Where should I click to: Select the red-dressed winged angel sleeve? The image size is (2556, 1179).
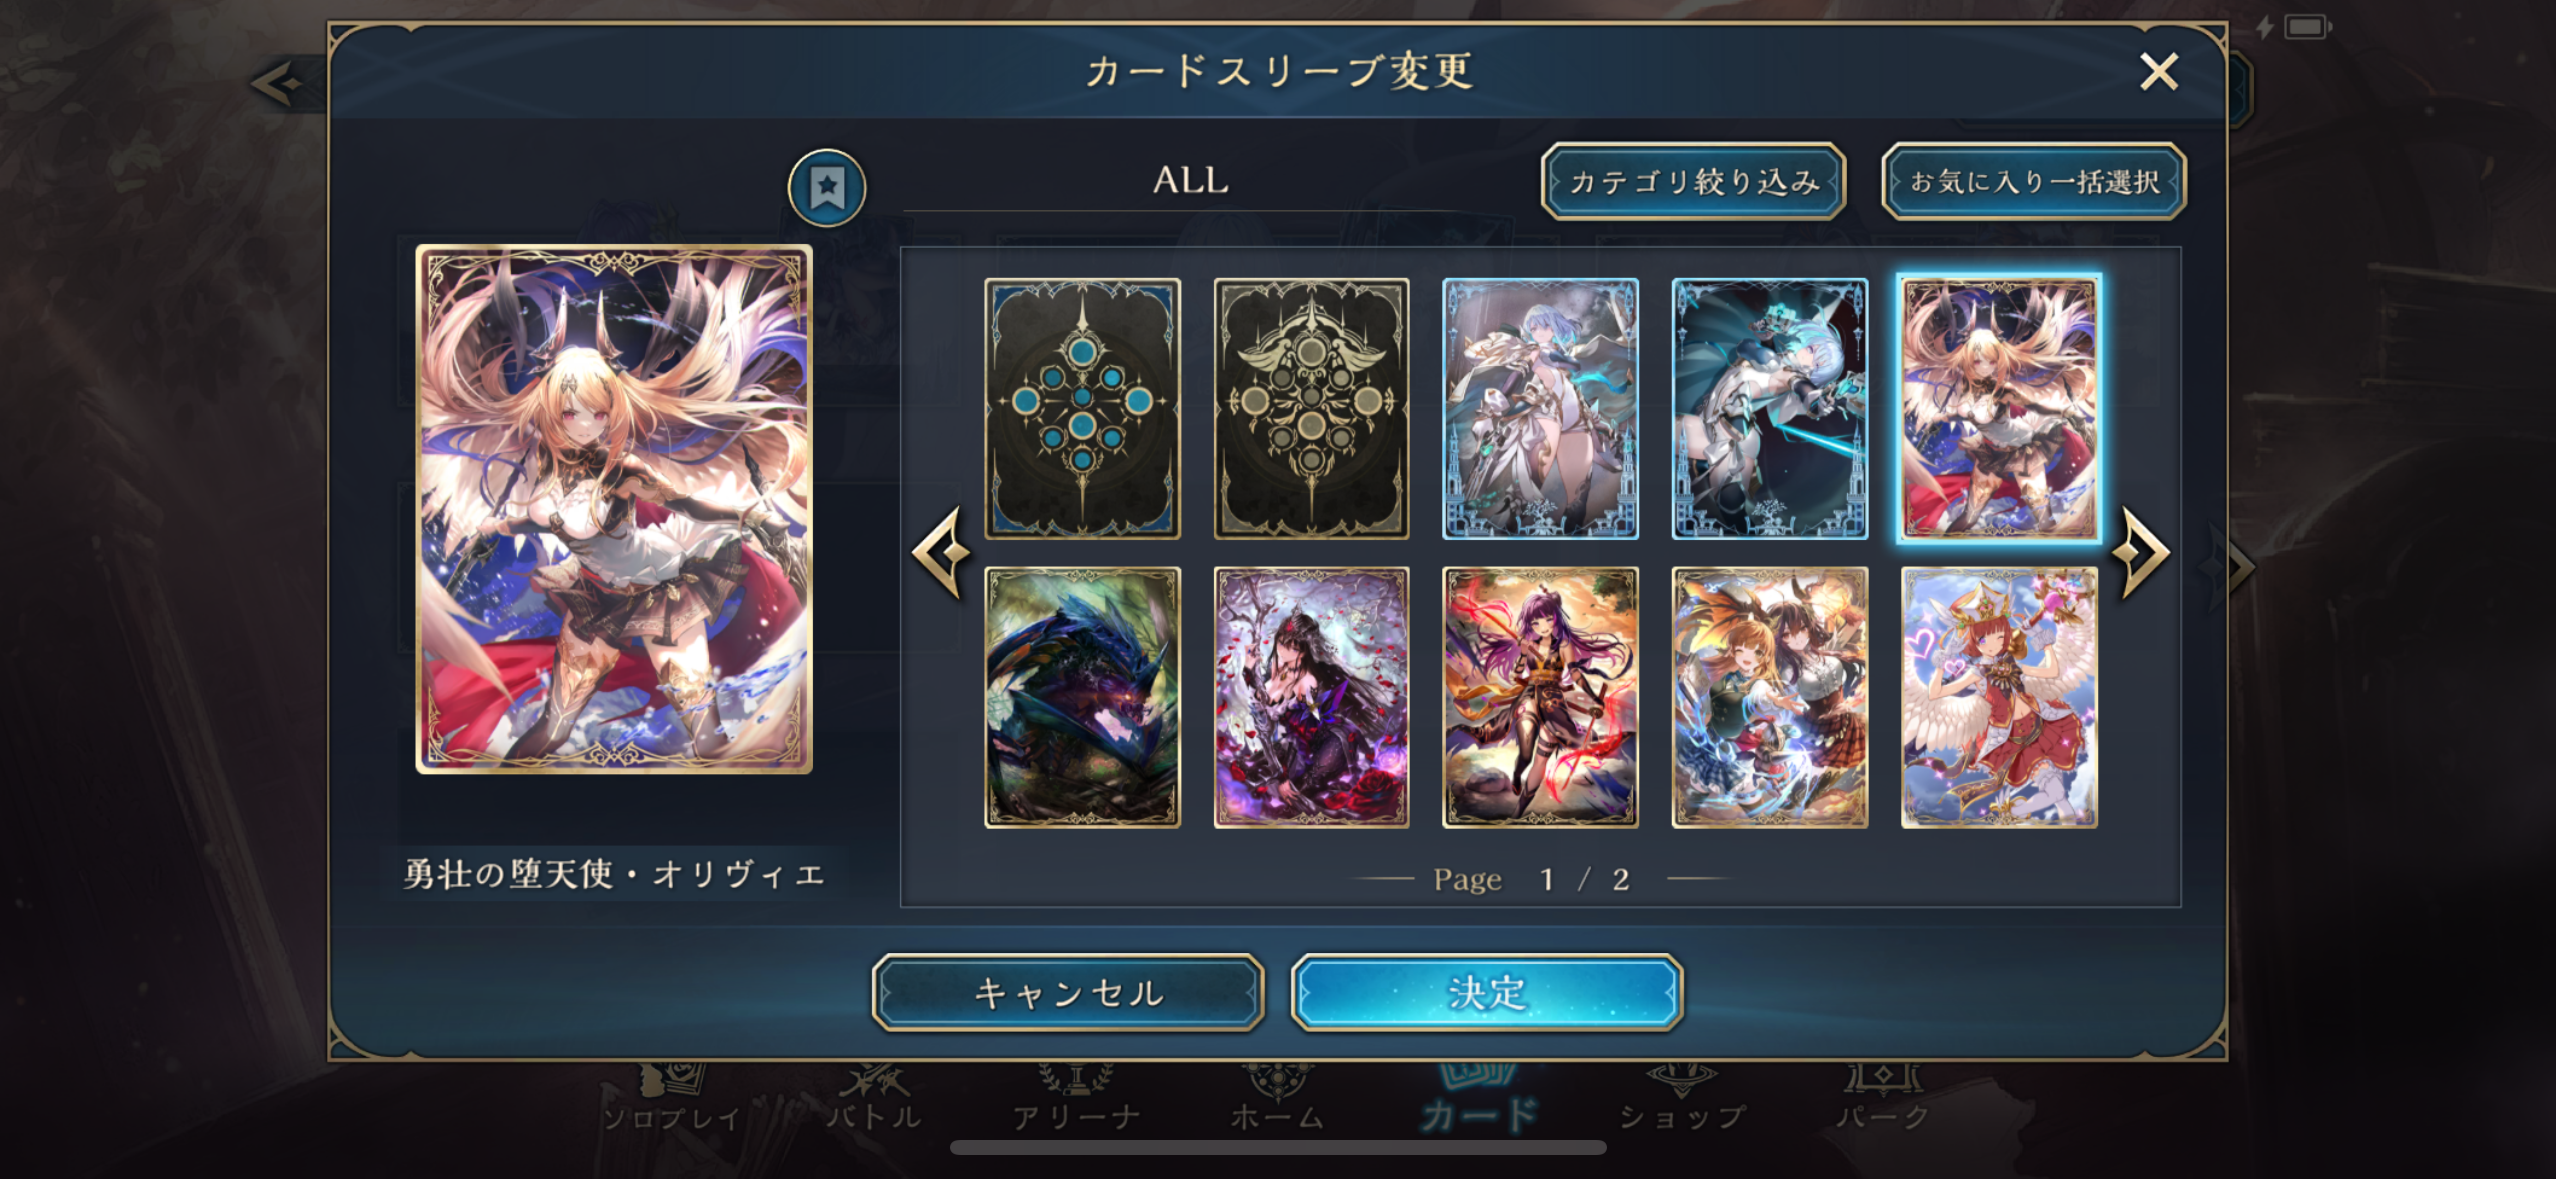point(1999,697)
